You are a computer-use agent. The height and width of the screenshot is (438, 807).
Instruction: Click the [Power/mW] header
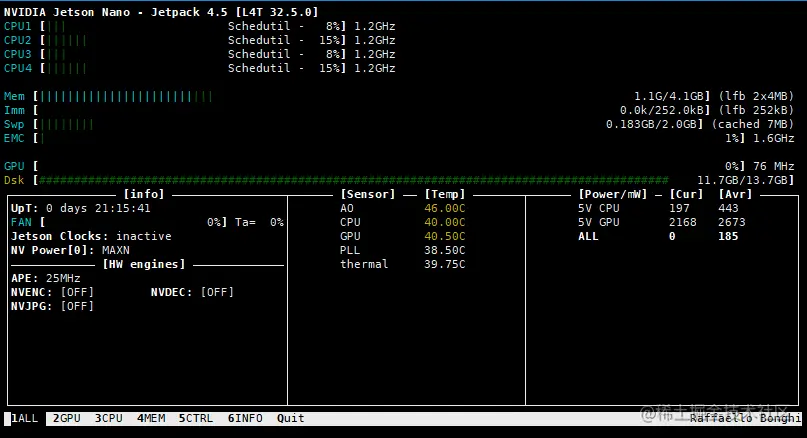click(x=612, y=194)
